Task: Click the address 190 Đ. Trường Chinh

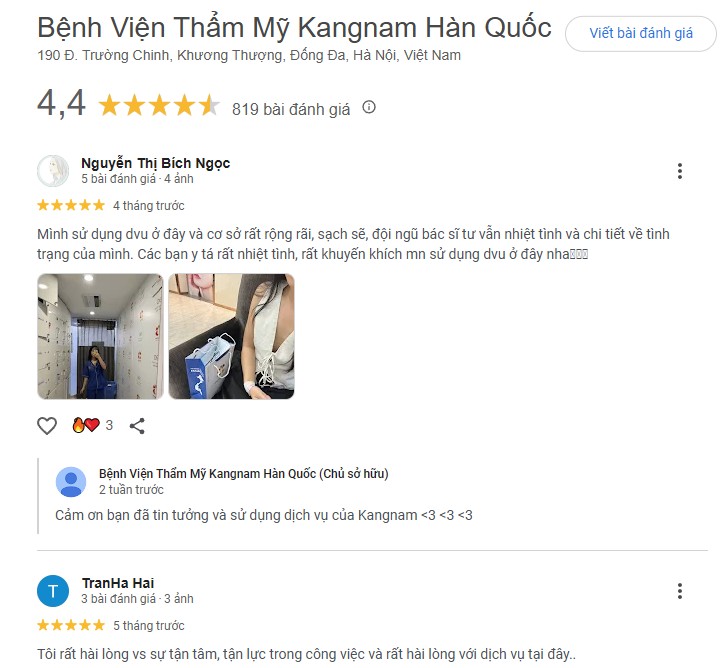Action: click(249, 56)
